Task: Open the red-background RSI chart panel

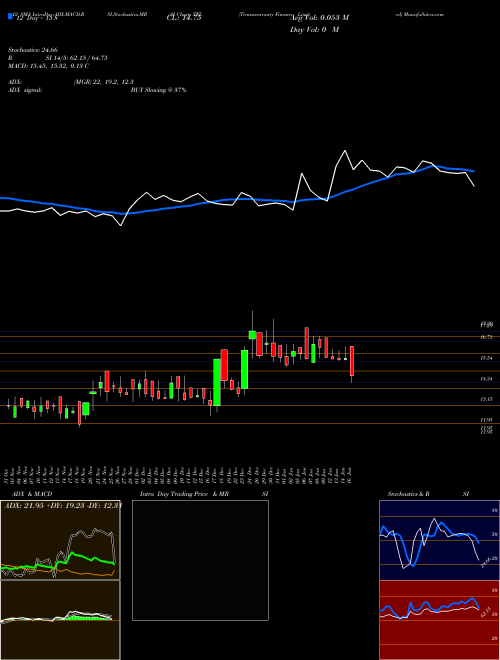Action: (x=439, y=620)
